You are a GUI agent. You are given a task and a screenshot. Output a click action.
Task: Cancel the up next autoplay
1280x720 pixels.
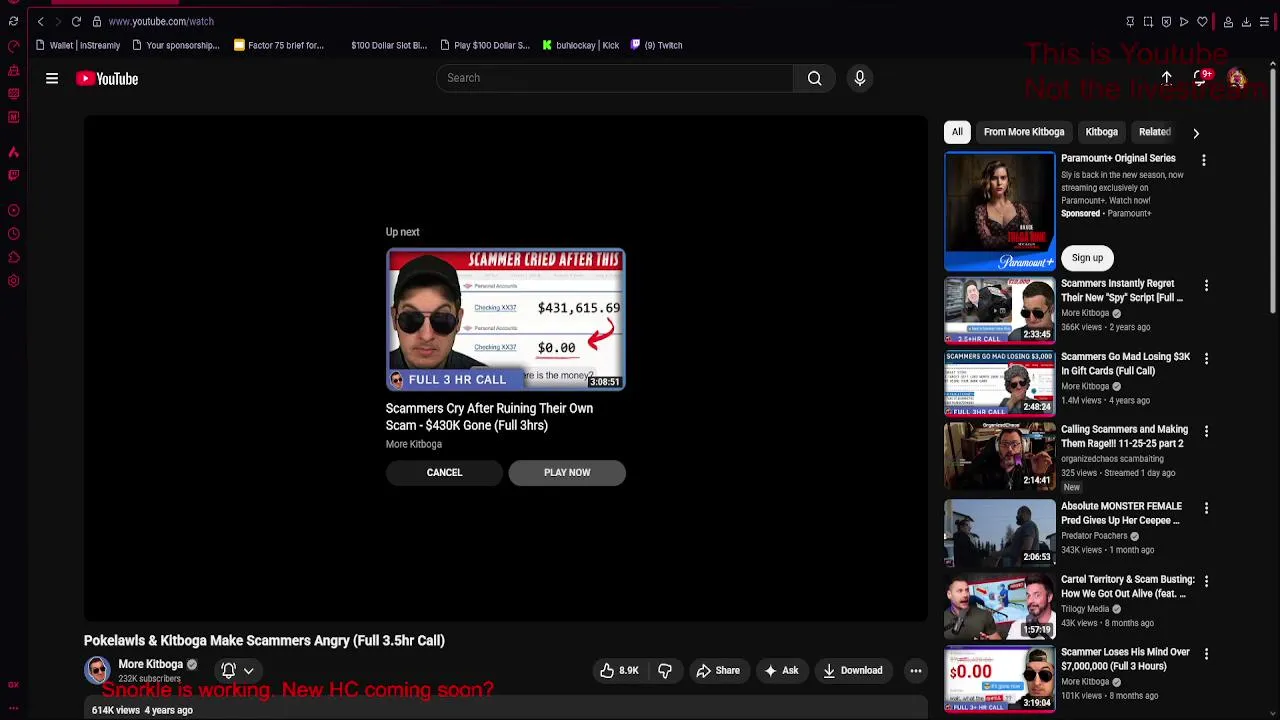(x=444, y=472)
